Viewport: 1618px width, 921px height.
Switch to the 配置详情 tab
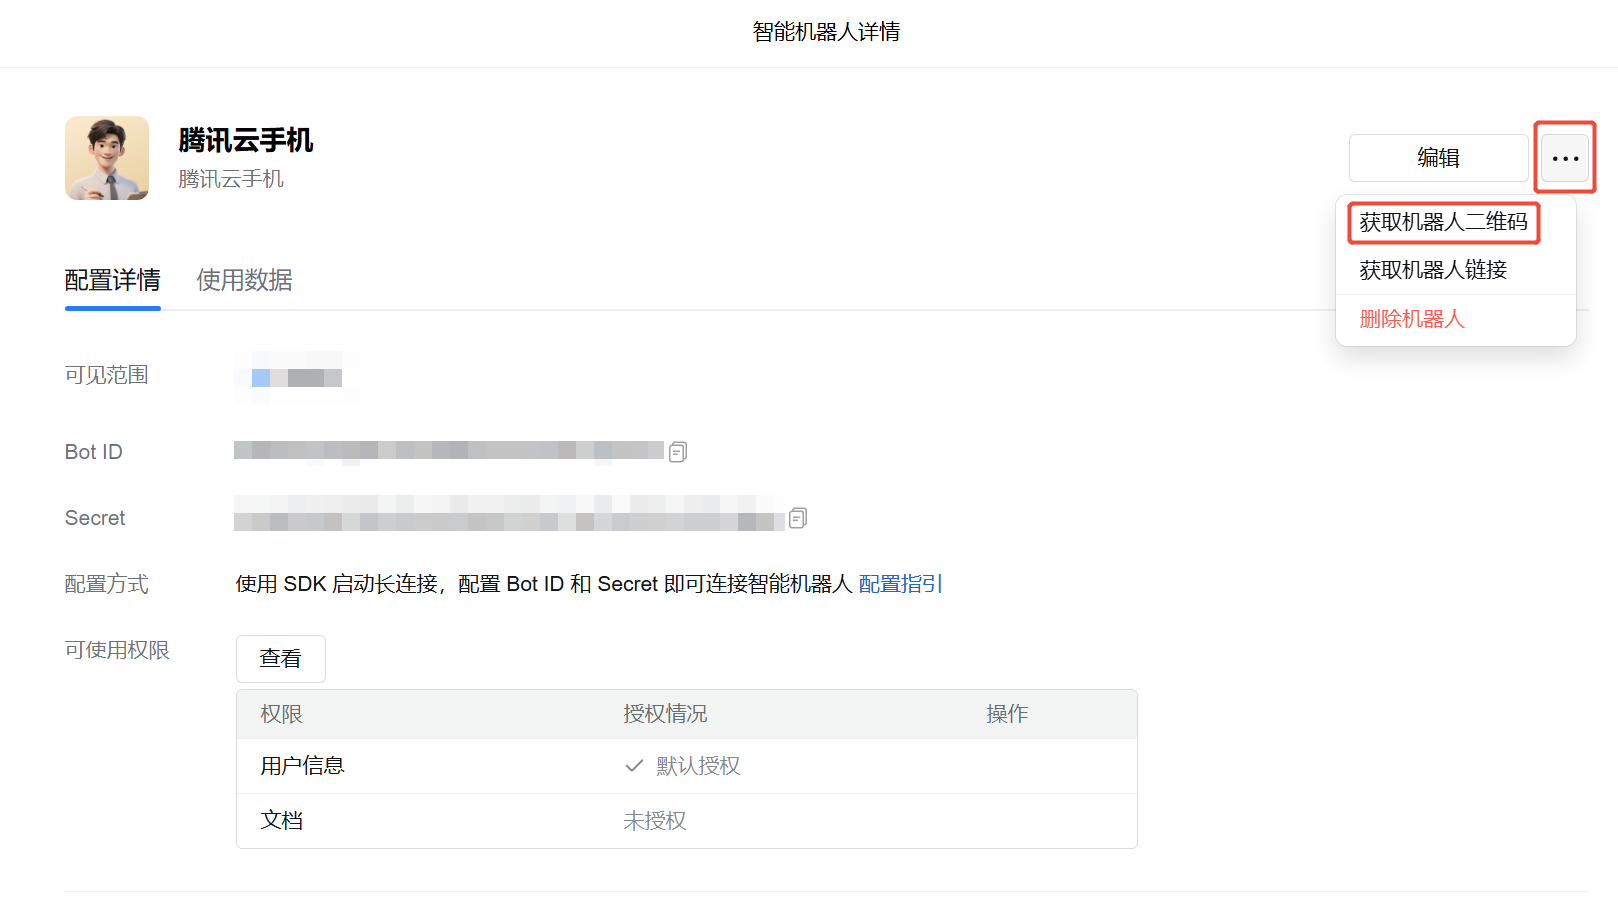(x=113, y=280)
